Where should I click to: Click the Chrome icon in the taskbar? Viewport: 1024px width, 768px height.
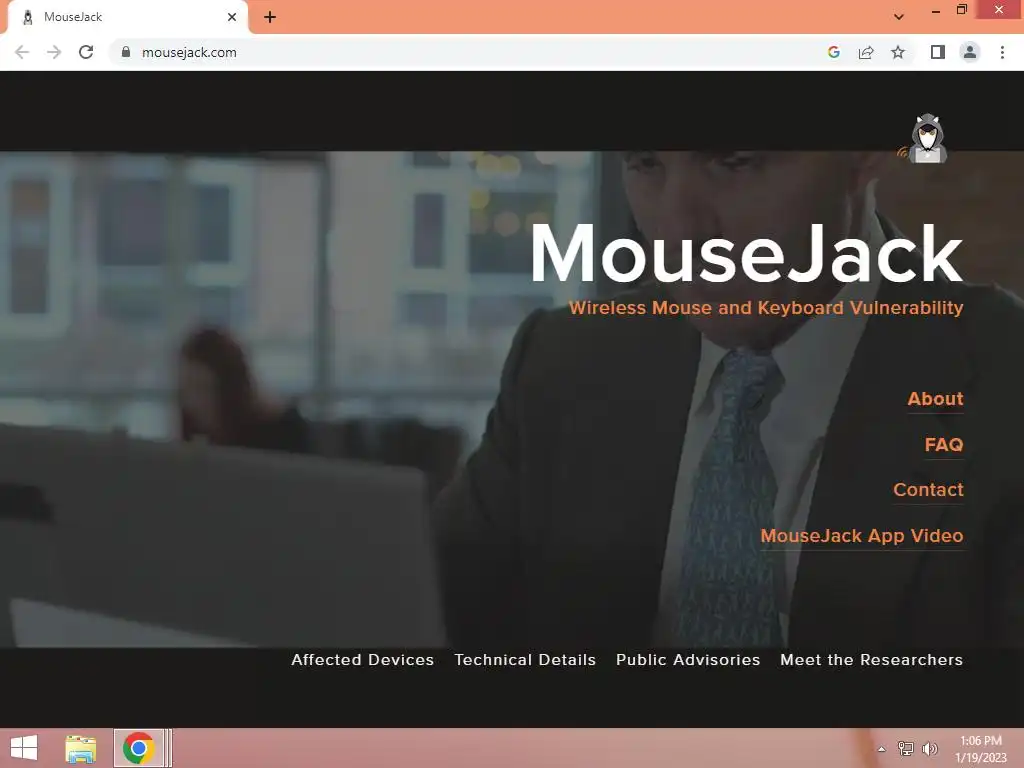tap(138, 748)
